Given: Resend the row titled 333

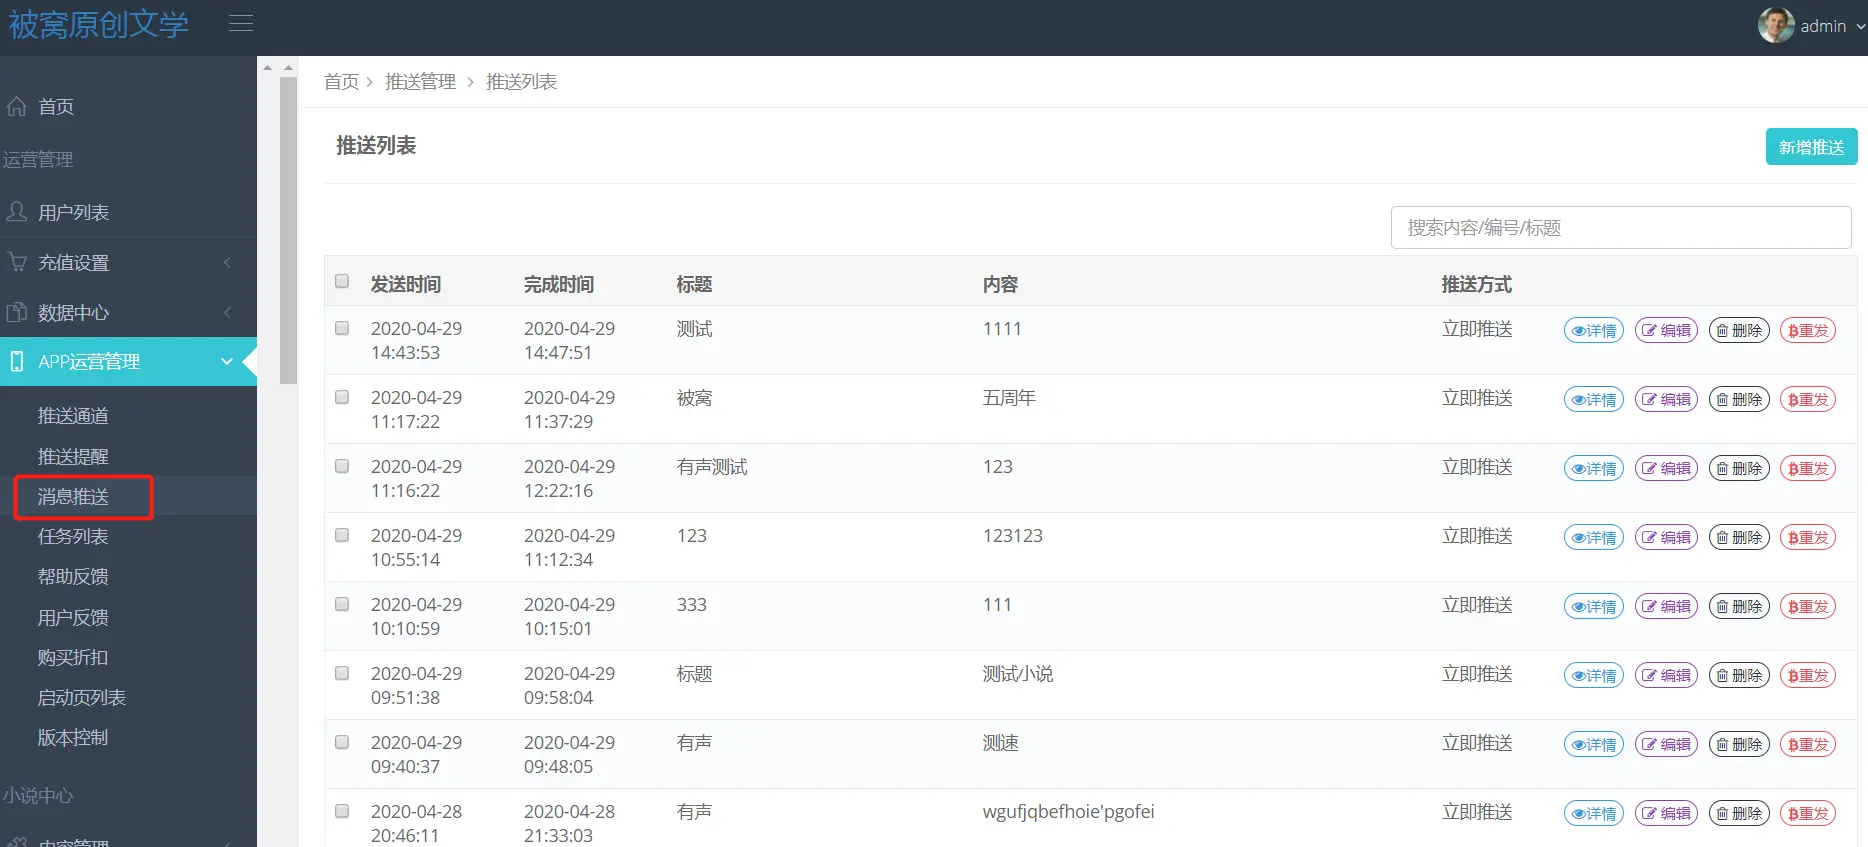Looking at the screenshot, I should [x=1808, y=607].
